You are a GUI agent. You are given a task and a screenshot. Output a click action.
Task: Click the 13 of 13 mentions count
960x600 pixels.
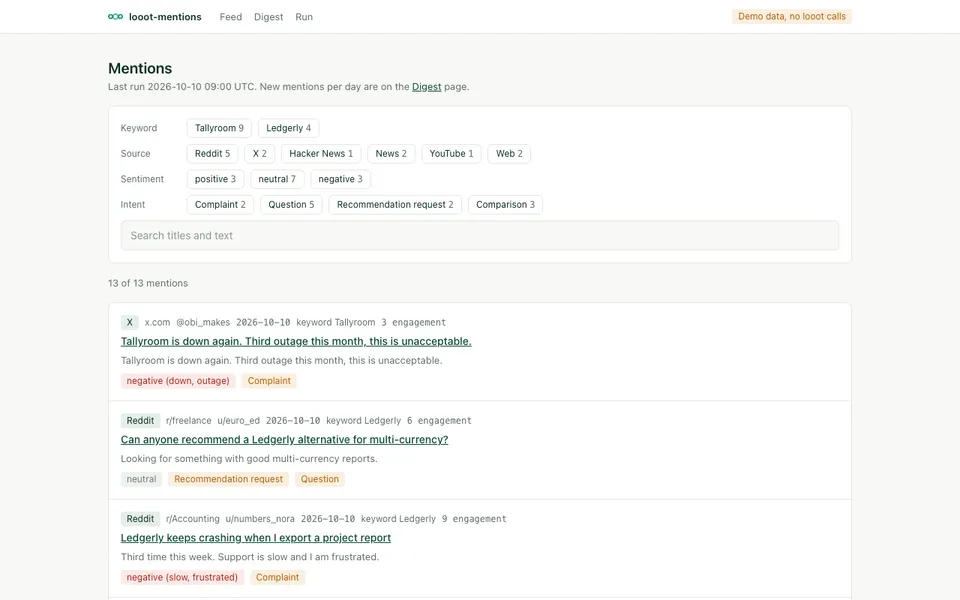[148, 283]
